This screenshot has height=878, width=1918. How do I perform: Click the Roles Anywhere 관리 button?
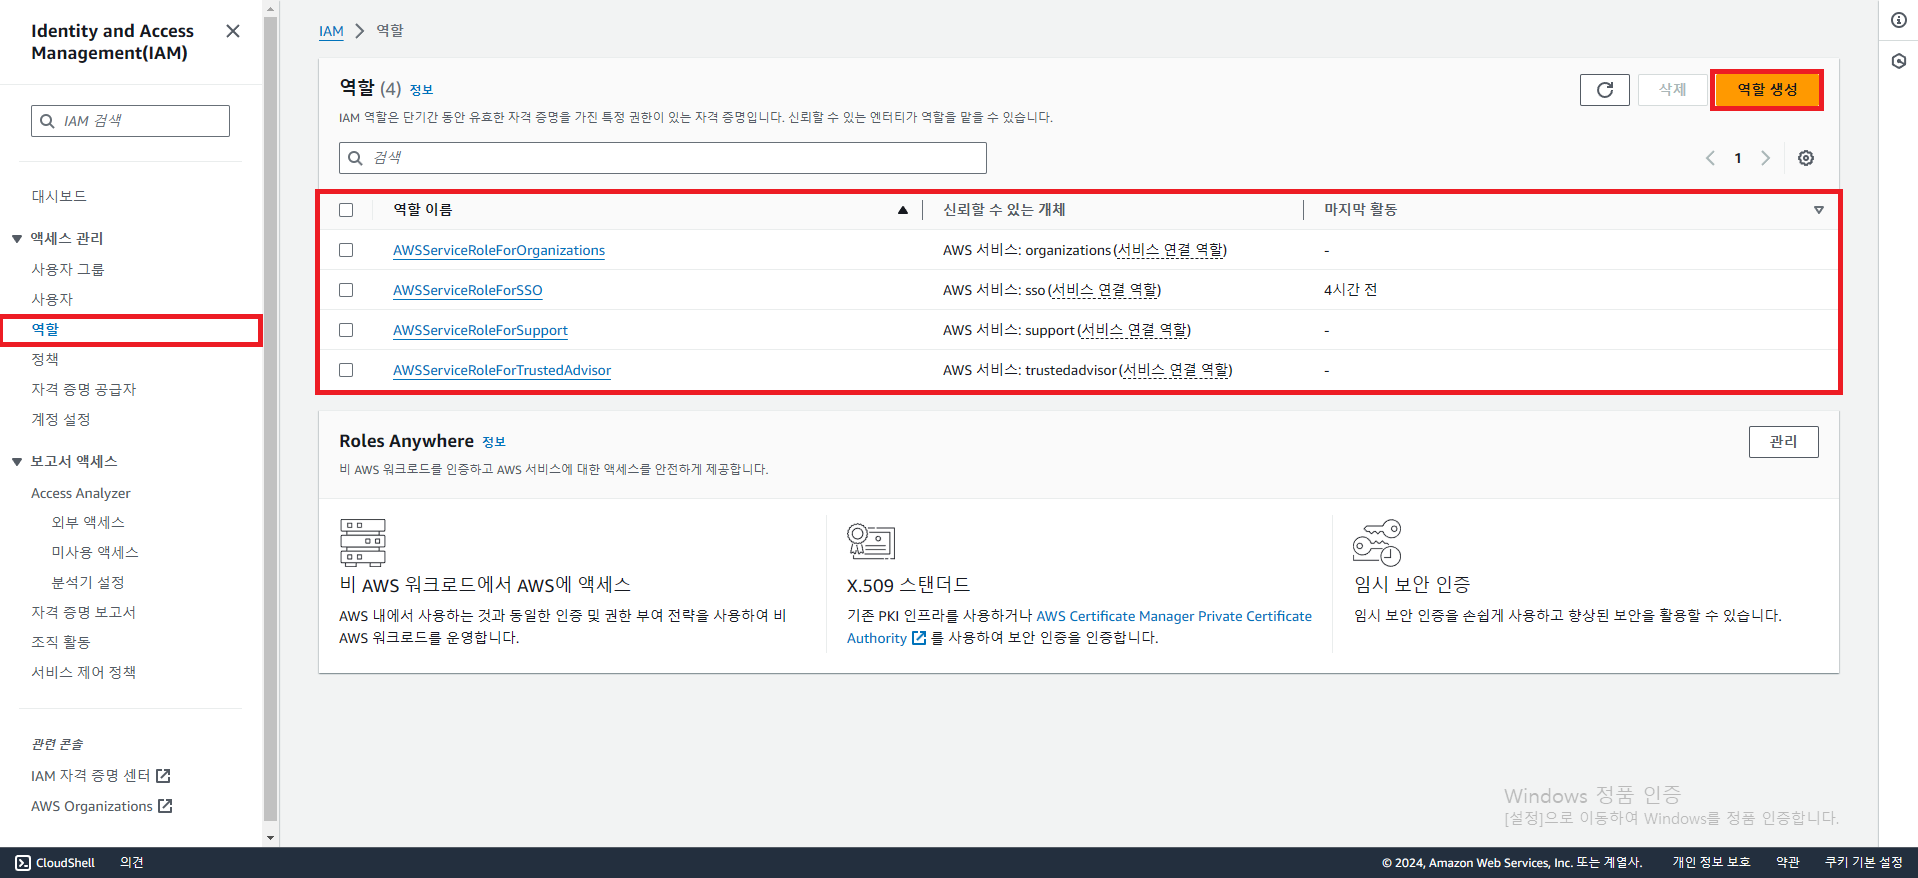click(x=1783, y=442)
